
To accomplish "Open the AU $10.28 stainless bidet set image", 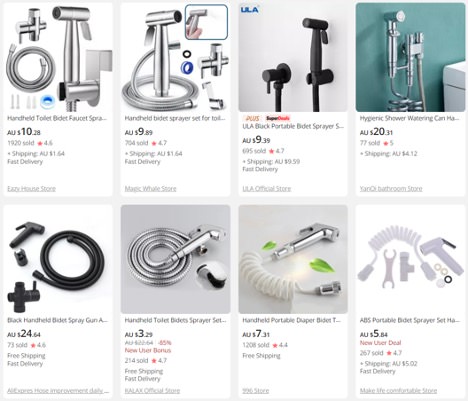I will pos(58,57).
